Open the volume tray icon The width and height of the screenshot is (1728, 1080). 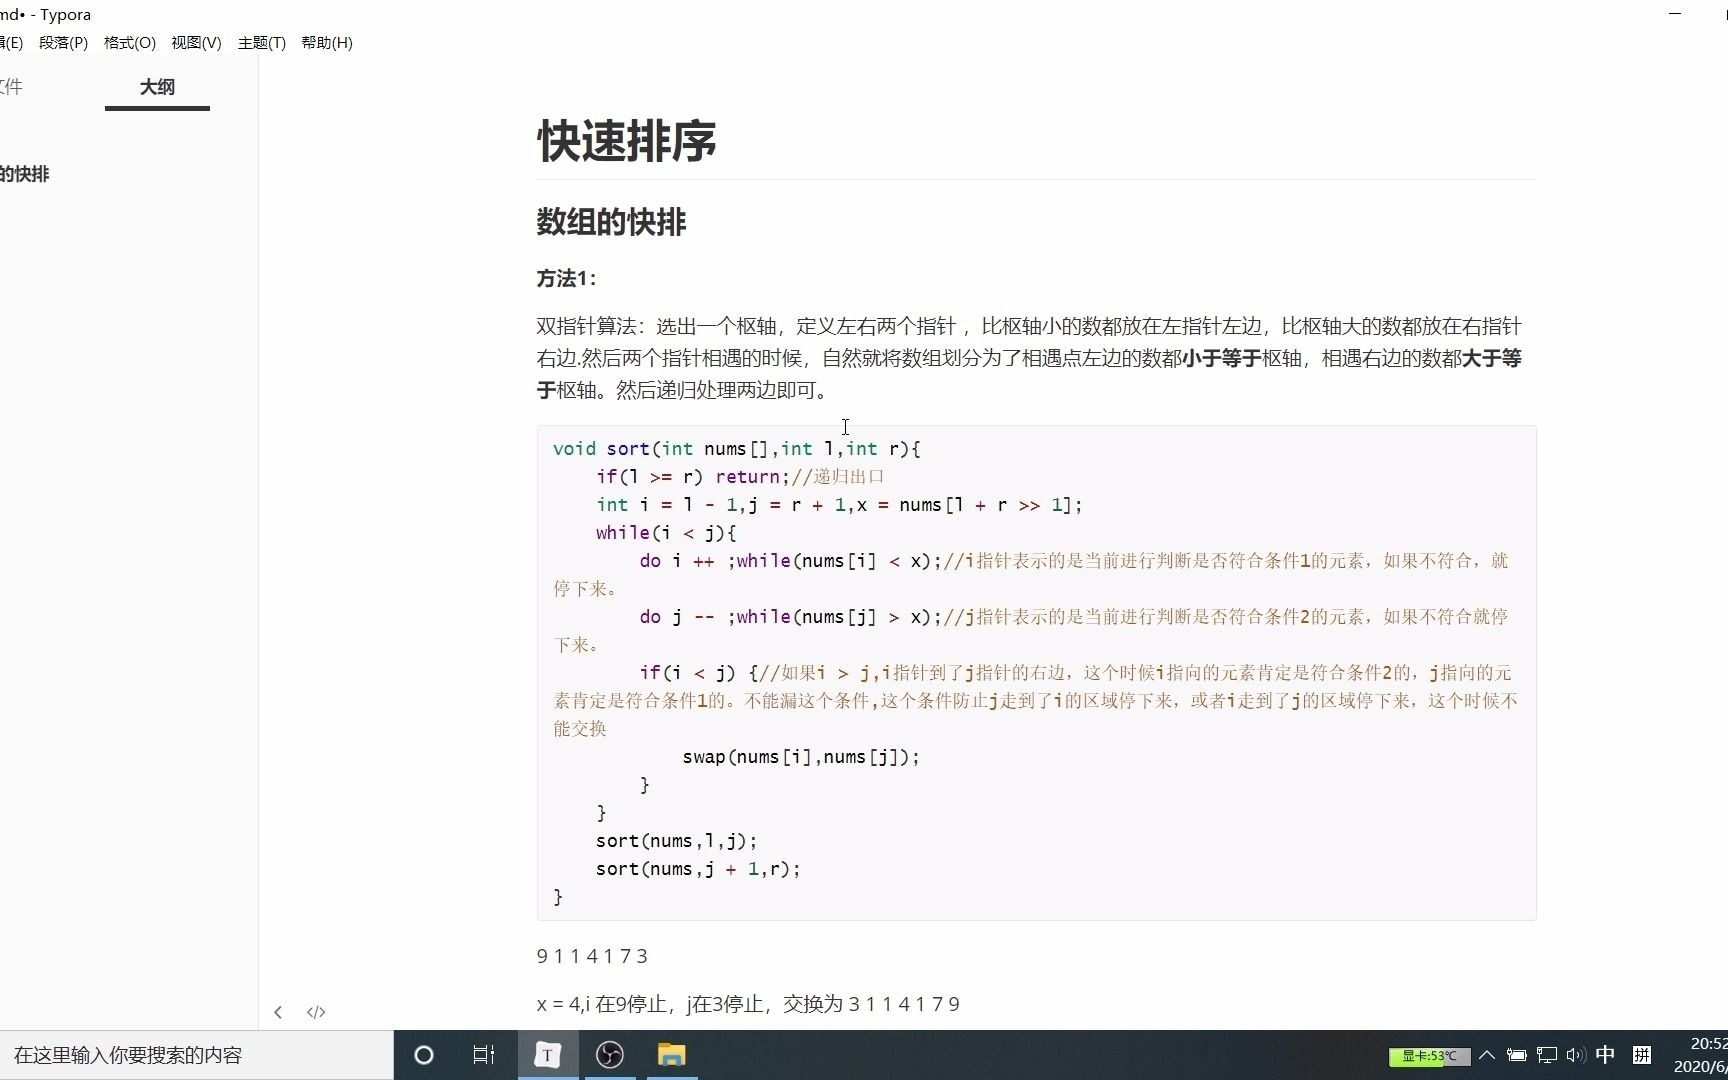click(1576, 1055)
